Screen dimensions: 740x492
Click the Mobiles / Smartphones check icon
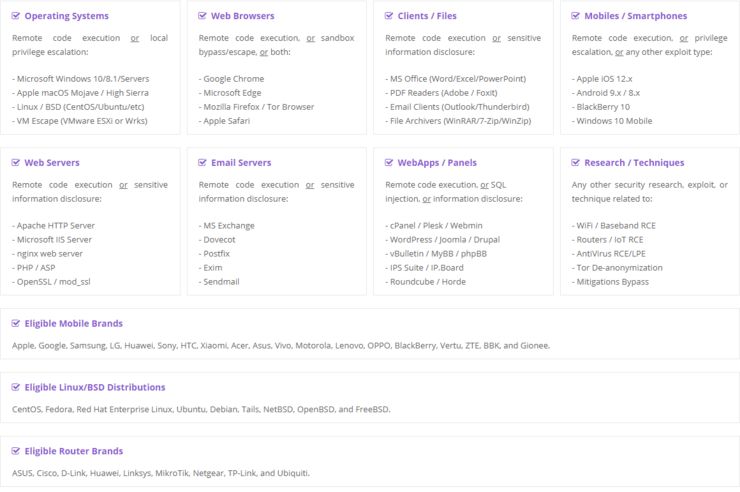577,16
